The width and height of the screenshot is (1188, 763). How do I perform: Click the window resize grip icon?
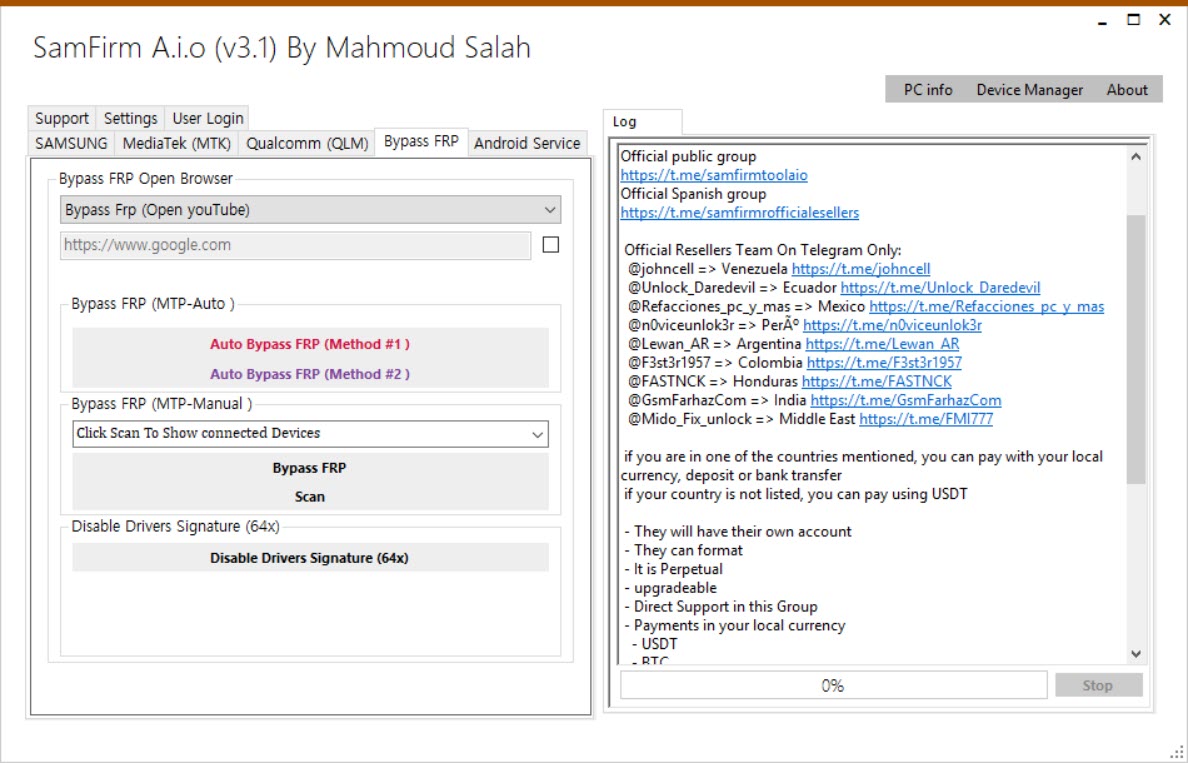1178,752
